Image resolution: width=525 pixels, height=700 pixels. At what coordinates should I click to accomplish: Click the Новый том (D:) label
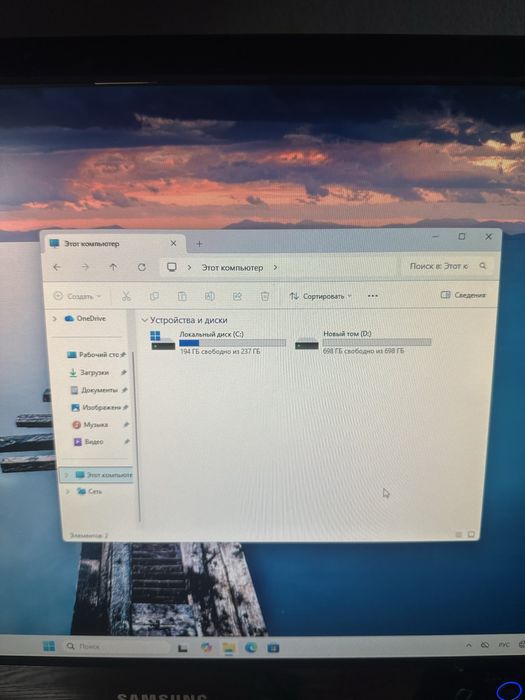(x=347, y=333)
